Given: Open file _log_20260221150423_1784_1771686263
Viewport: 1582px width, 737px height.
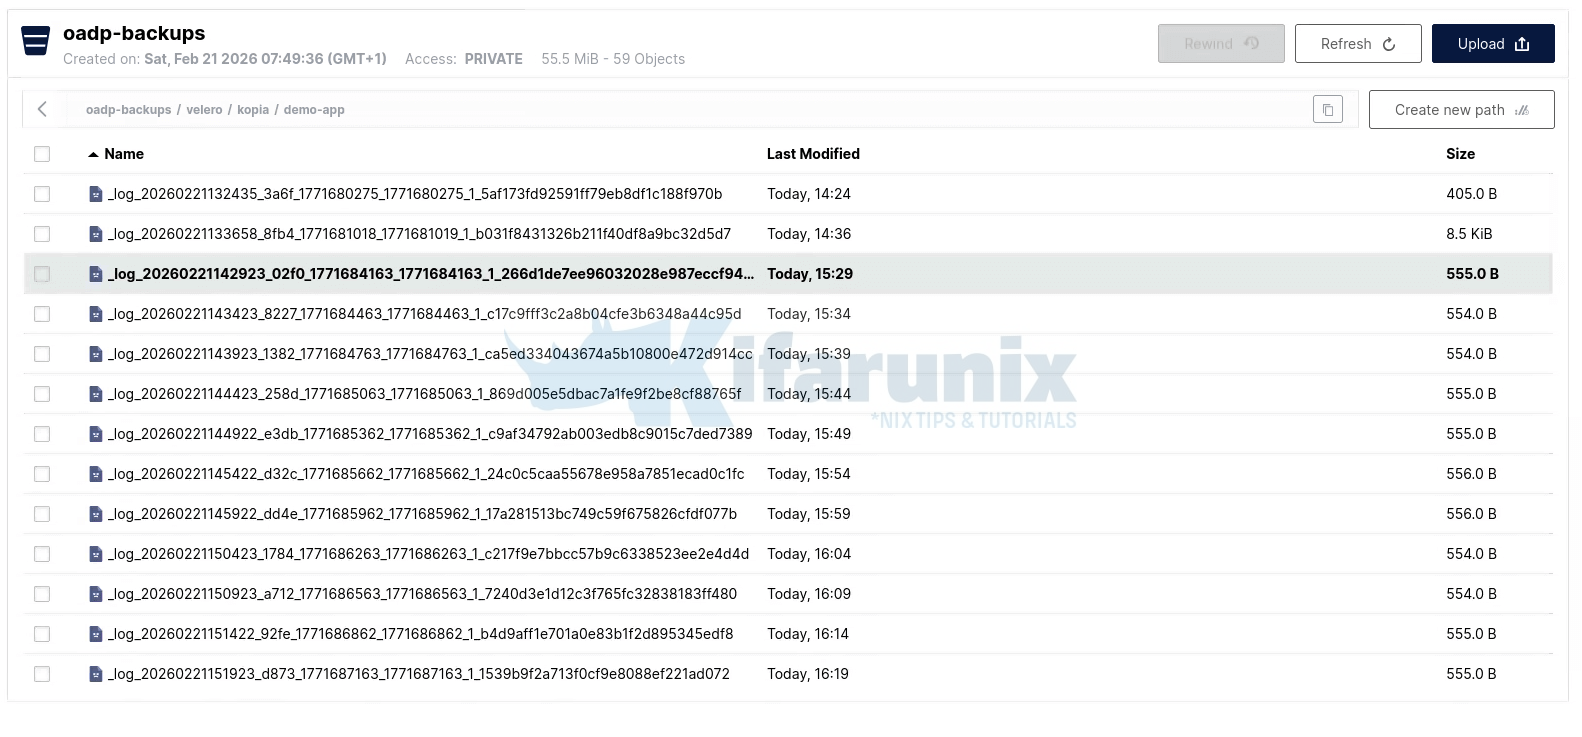Looking at the screenshot, I should 429,554.
